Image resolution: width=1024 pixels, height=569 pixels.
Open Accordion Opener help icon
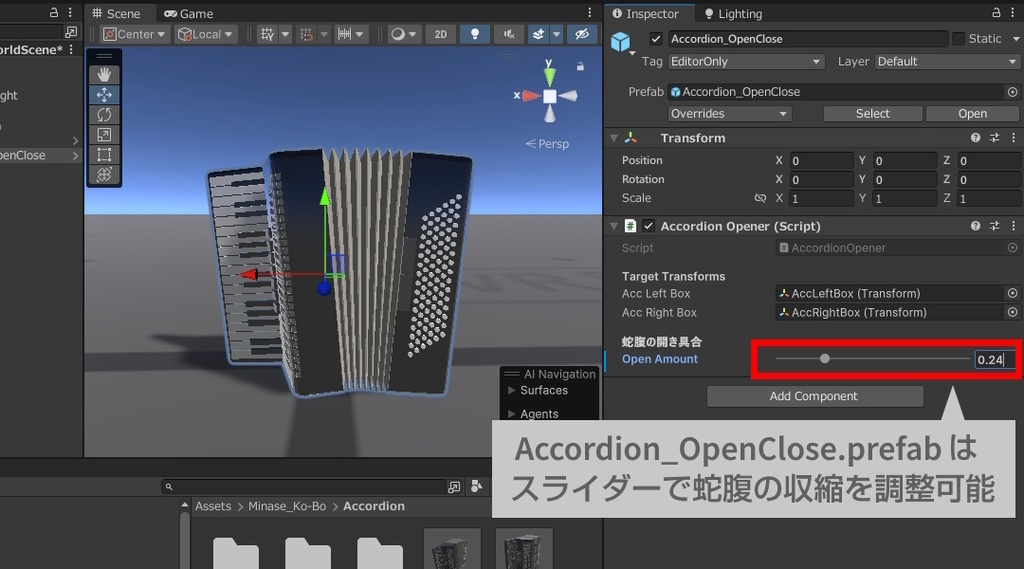pyautogui.click(x=976, y=226)
